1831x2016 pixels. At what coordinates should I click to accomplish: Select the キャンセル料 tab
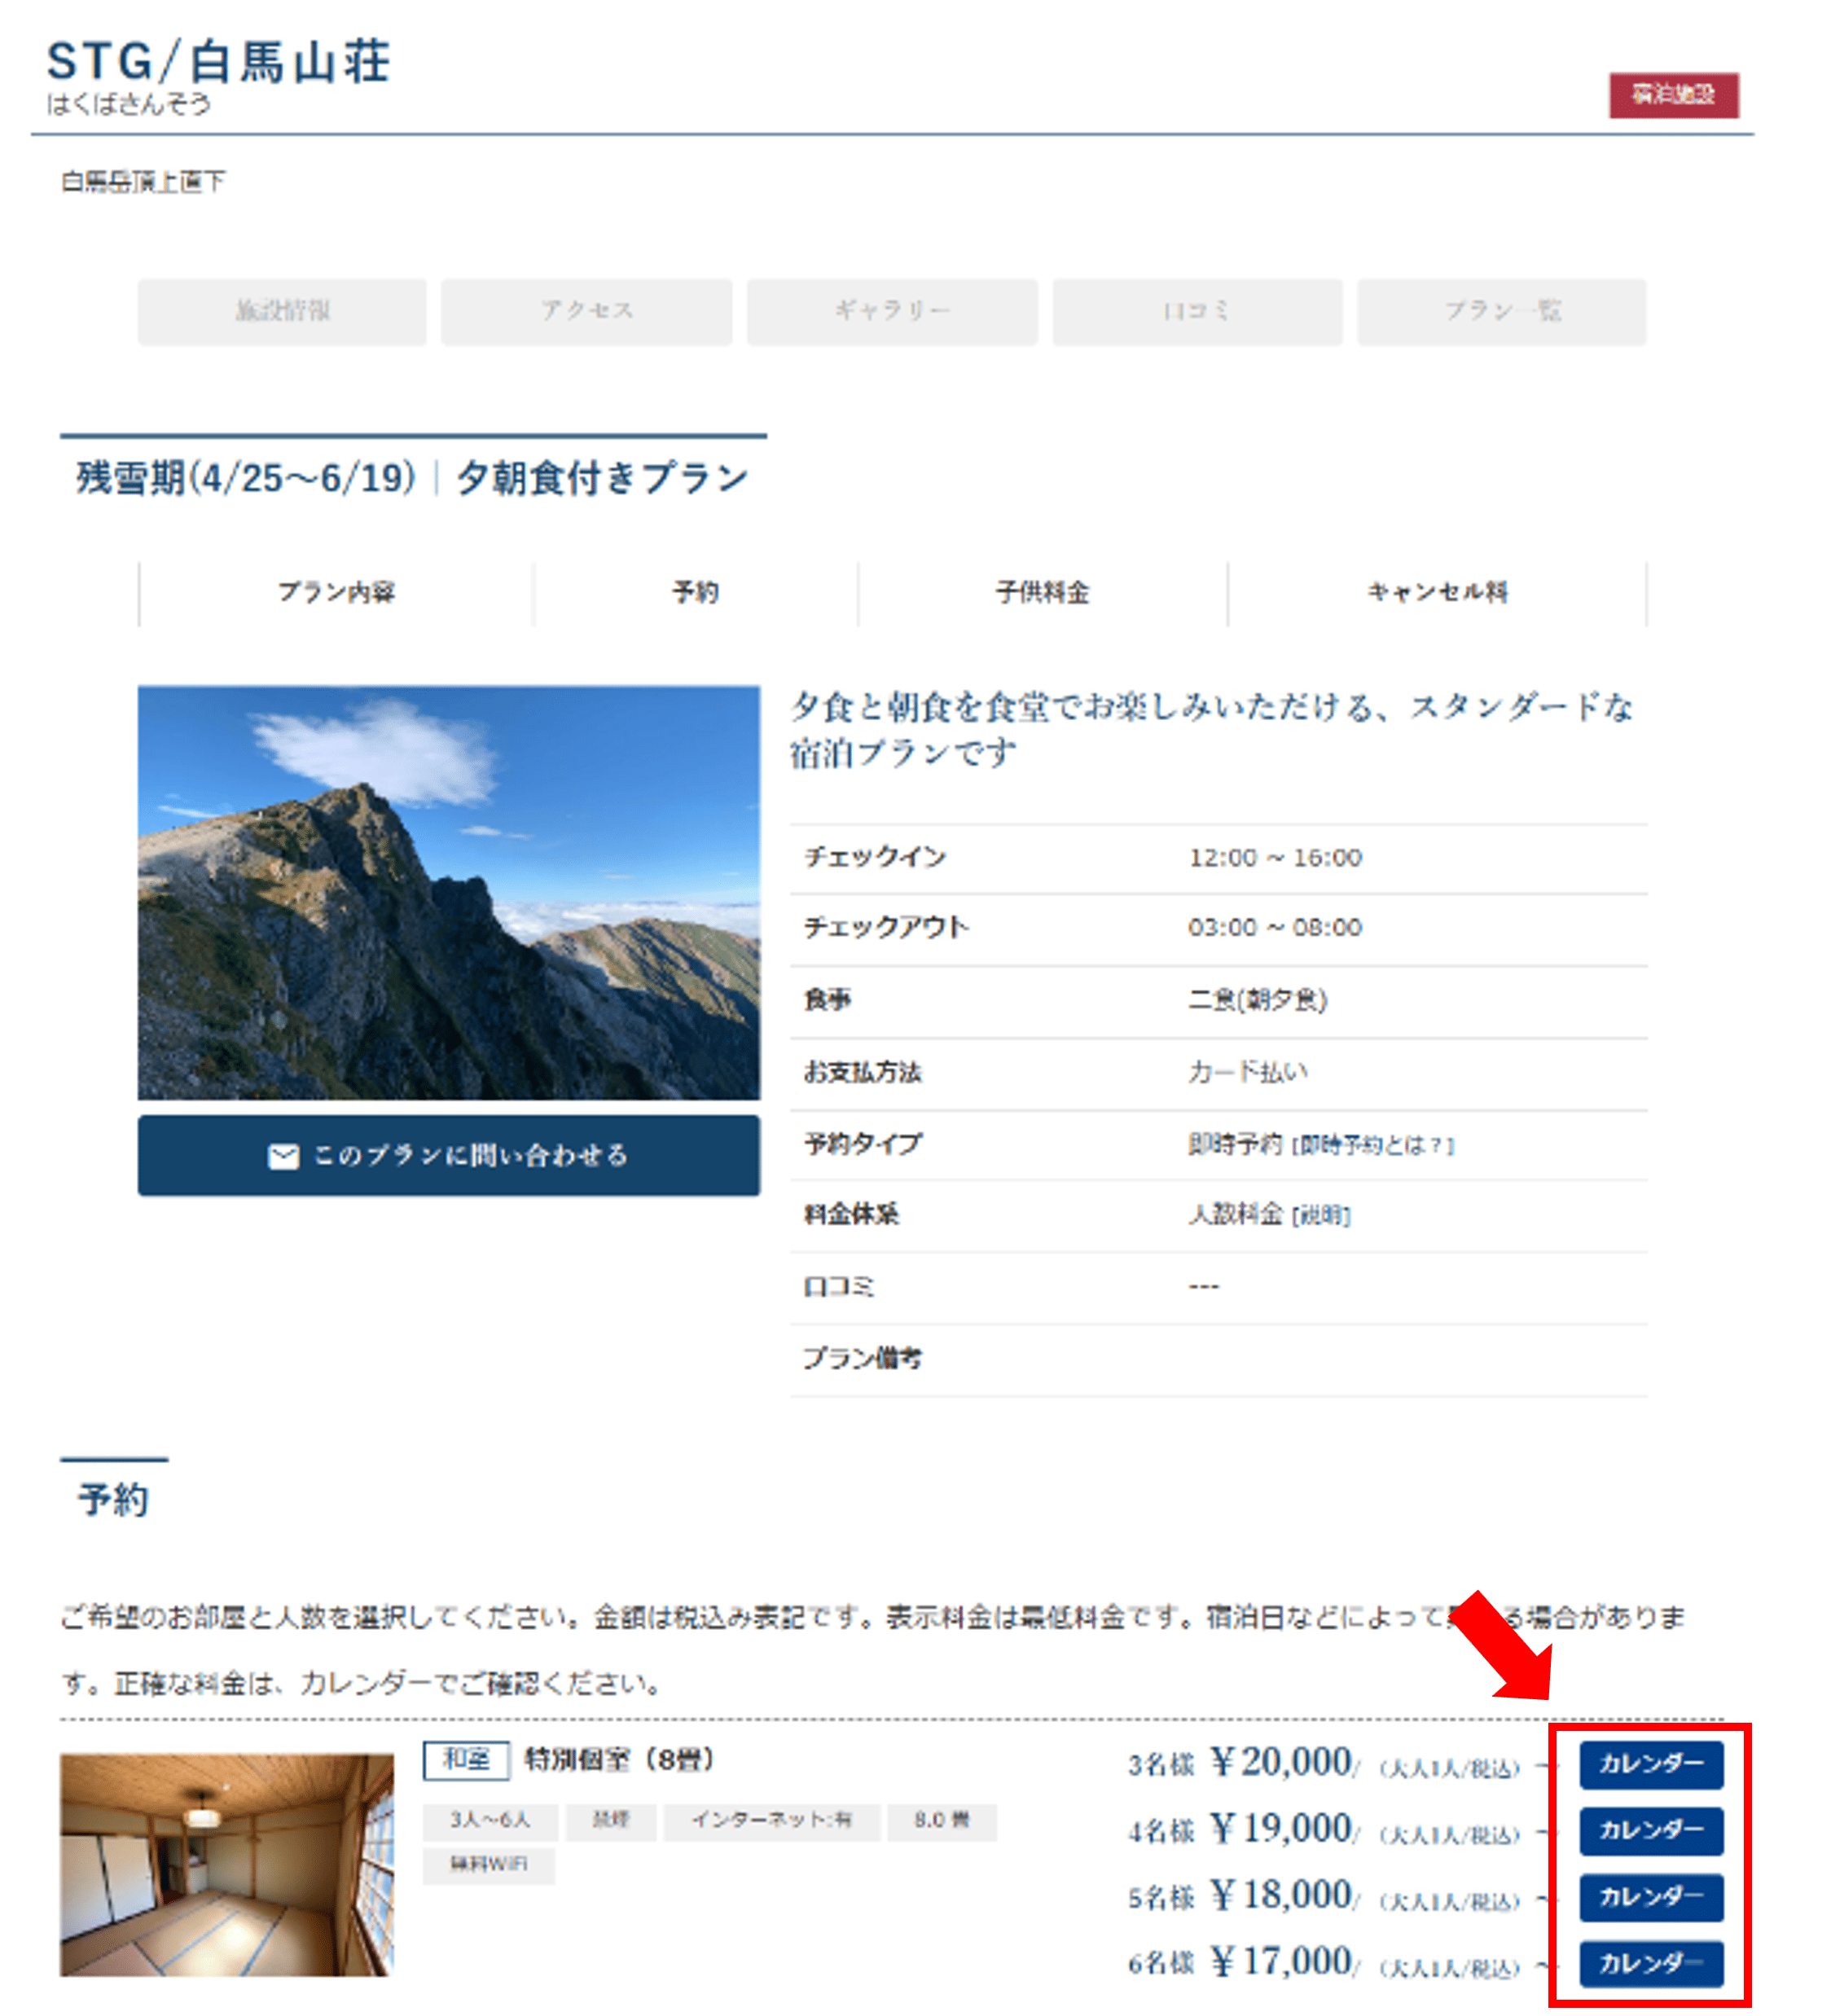[x=1437, y=593]
